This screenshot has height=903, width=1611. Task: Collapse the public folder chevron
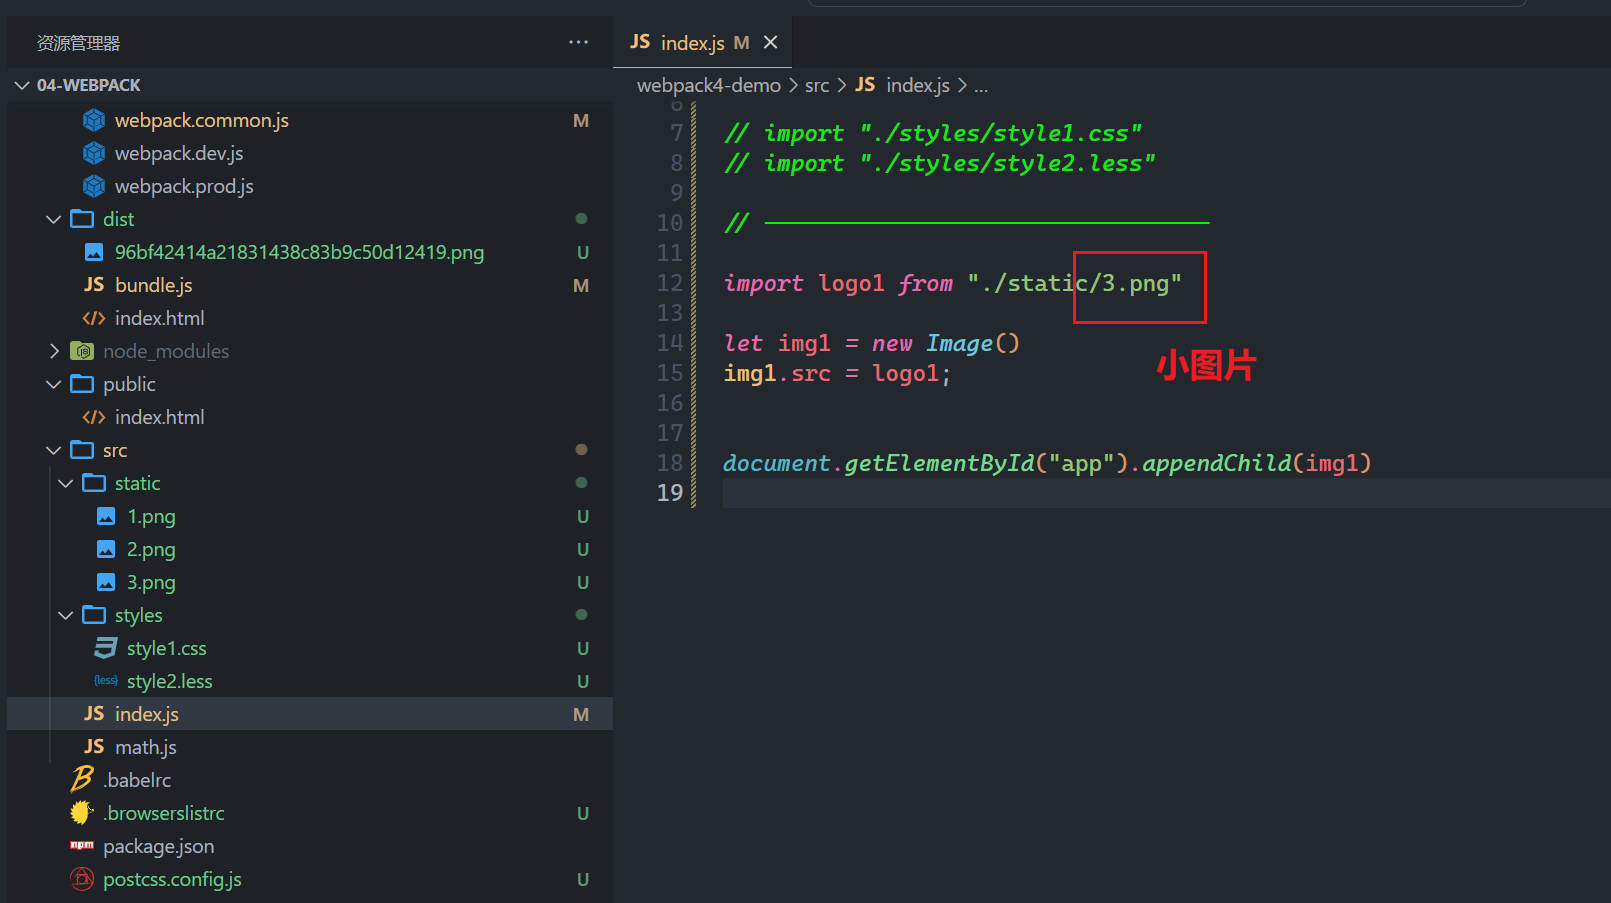tap(54, 384)
